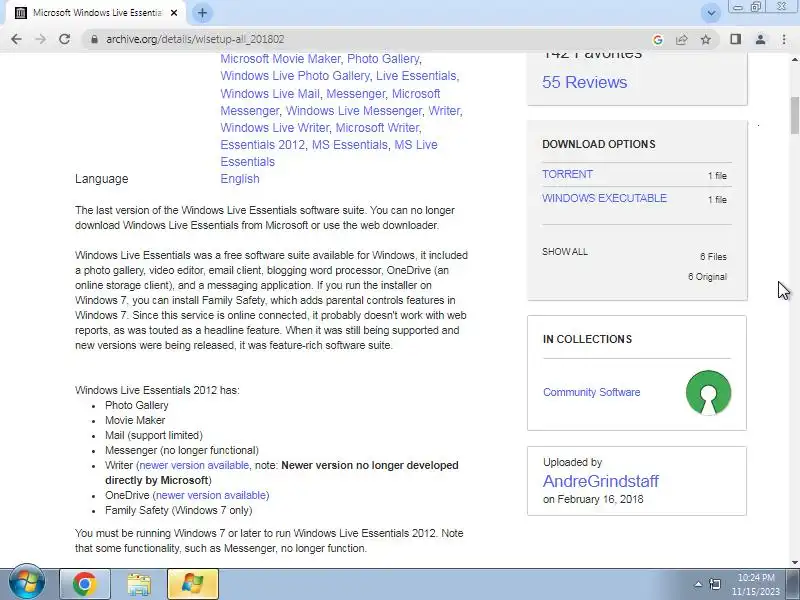Open the Photo Gallery topic link

click(x=383, y=59)
